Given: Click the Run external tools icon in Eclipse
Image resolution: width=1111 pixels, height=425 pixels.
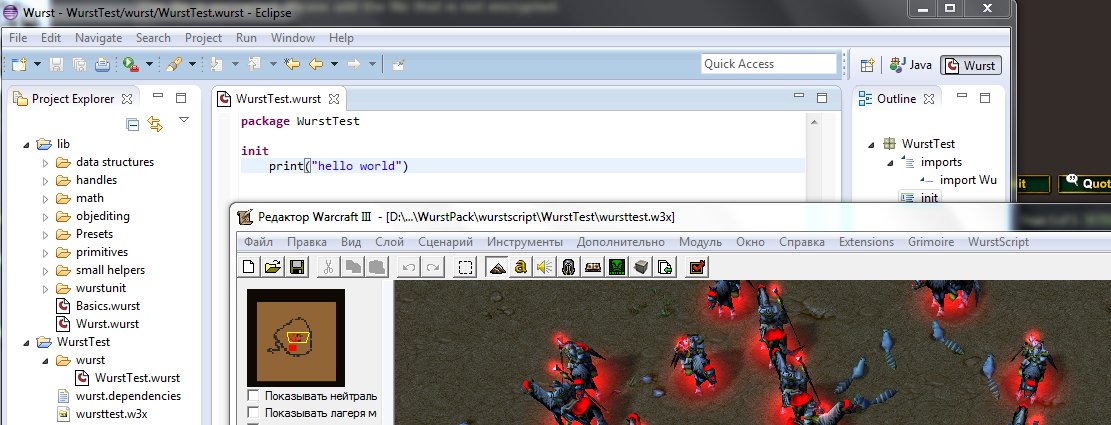Looking at the screenshot, I should pos(130,64).
